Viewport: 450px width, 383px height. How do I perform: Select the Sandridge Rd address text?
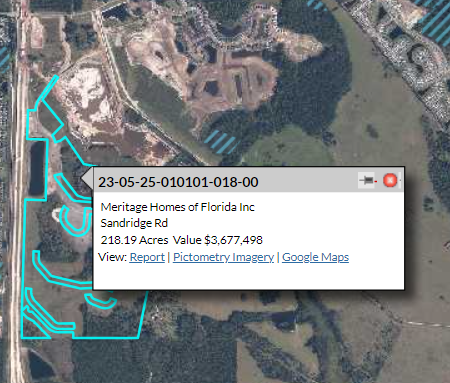coord(134,223)
